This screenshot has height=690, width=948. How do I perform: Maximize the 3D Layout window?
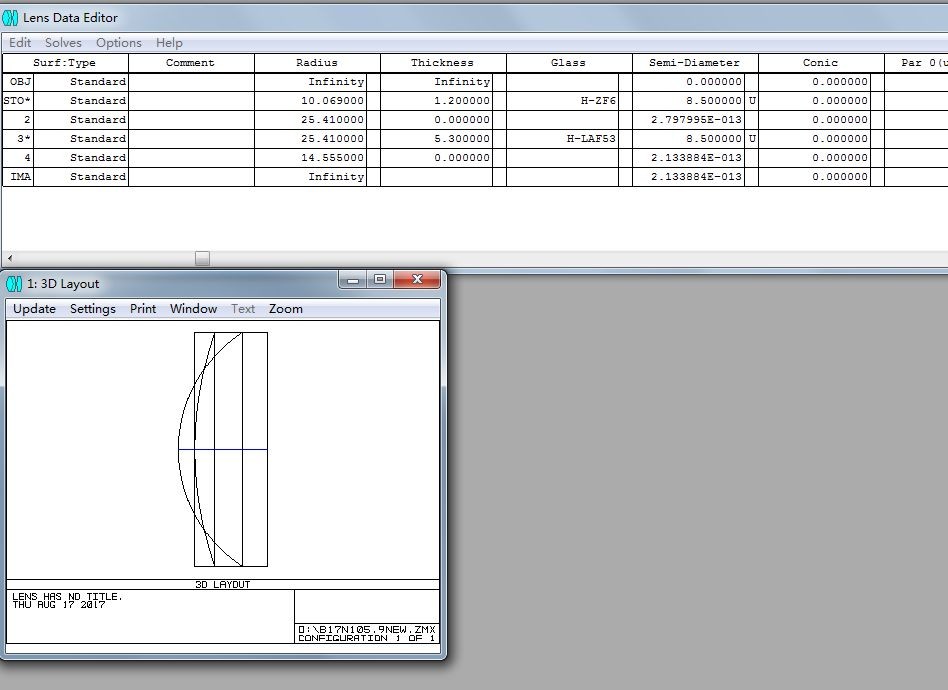[380, 279]
